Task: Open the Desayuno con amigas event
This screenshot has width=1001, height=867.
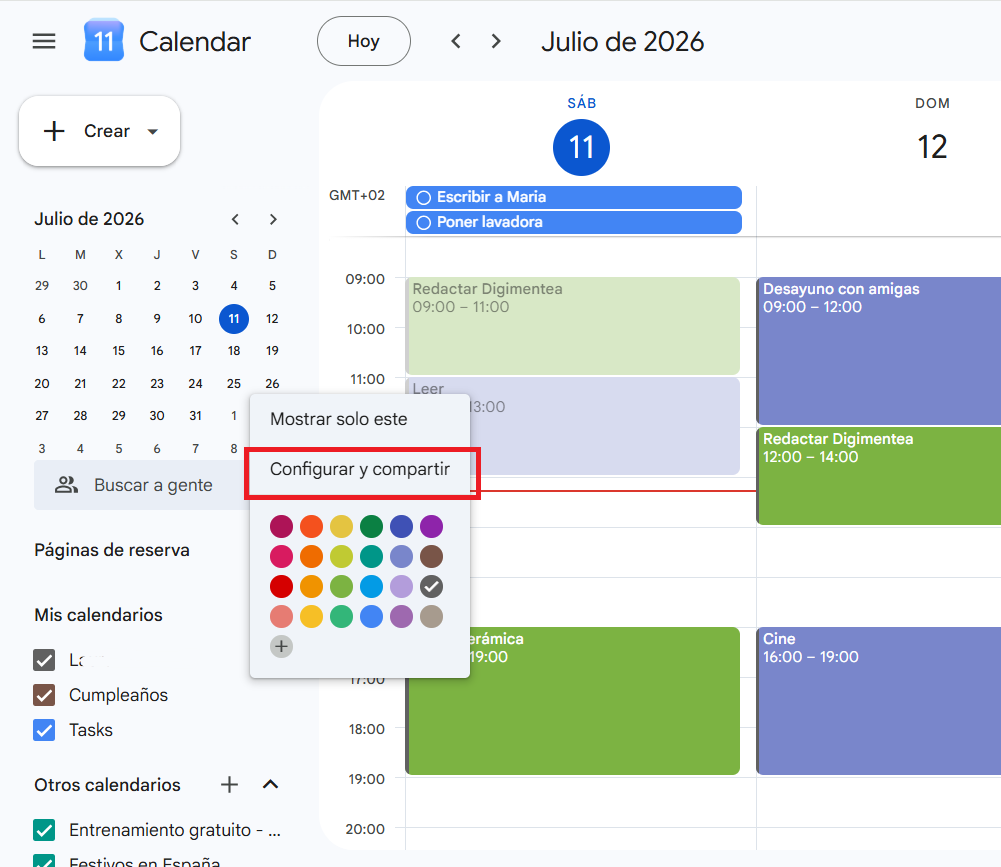Action: (x=878, y=351)
